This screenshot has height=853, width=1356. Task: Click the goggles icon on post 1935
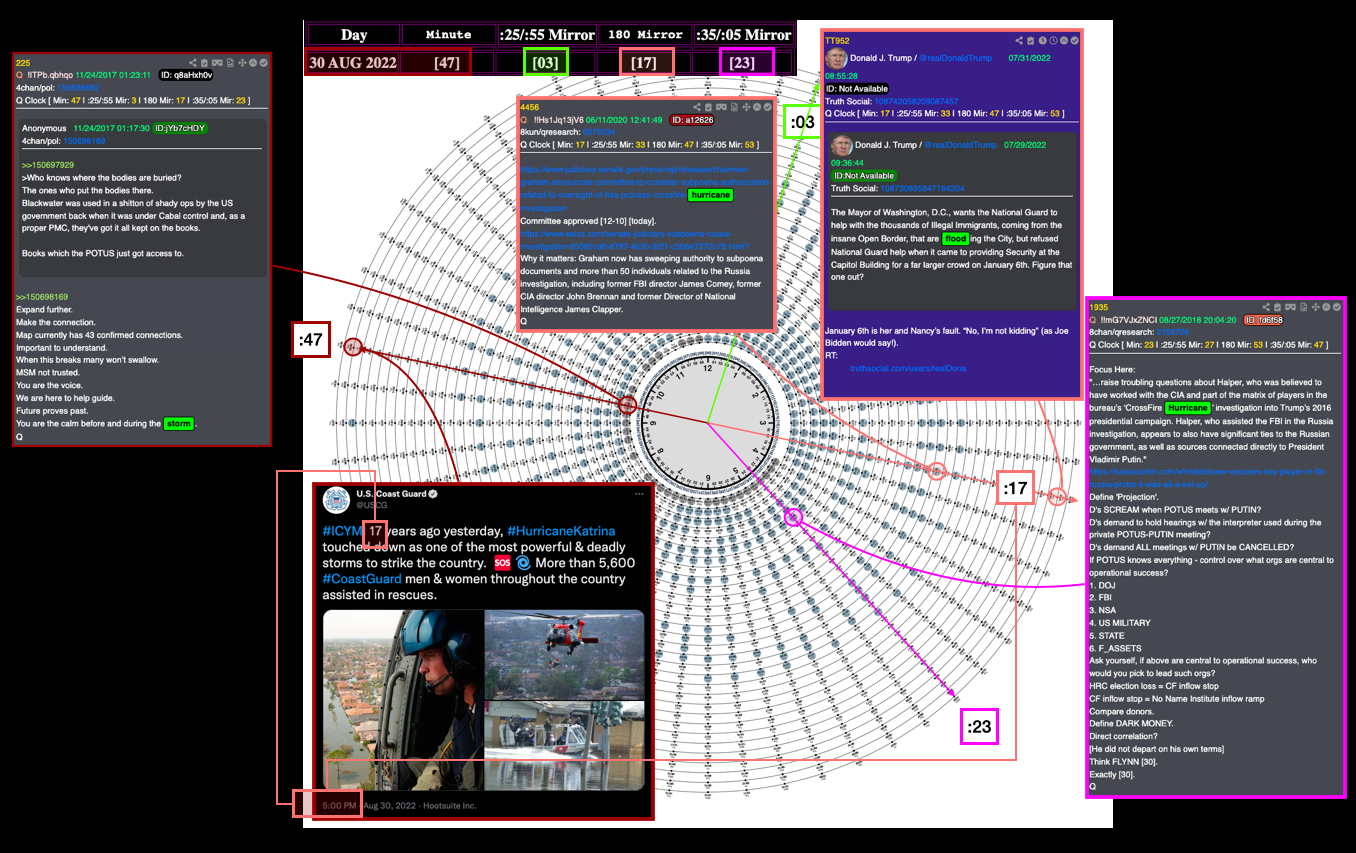1290,307
